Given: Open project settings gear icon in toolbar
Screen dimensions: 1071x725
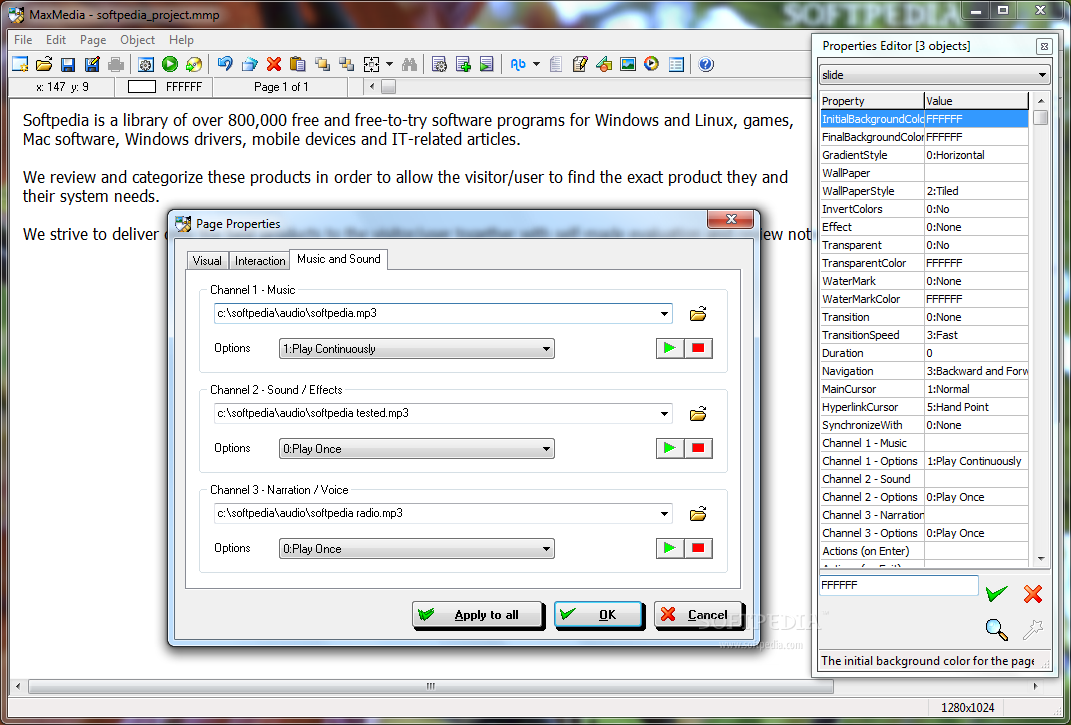Looking at the screenshot, I should 145,64.
